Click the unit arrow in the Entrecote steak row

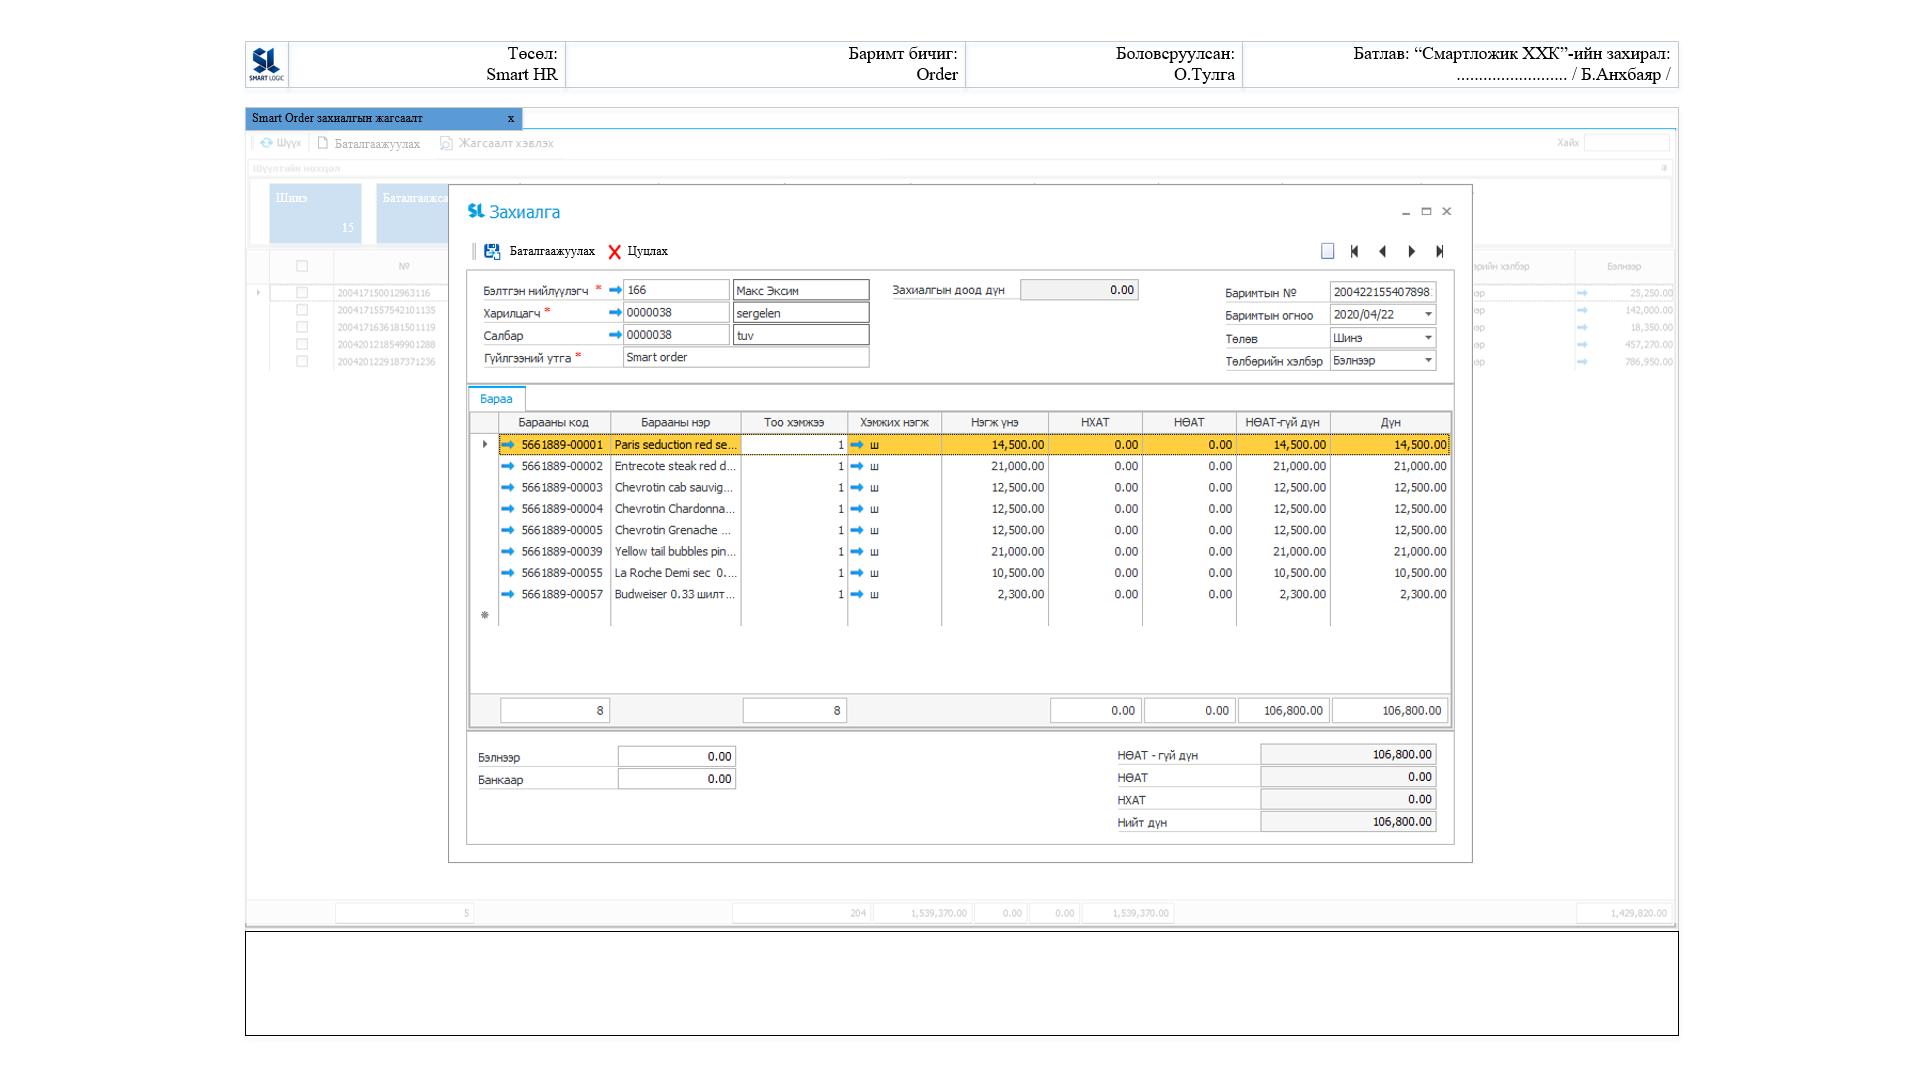[x=857, y=466]
